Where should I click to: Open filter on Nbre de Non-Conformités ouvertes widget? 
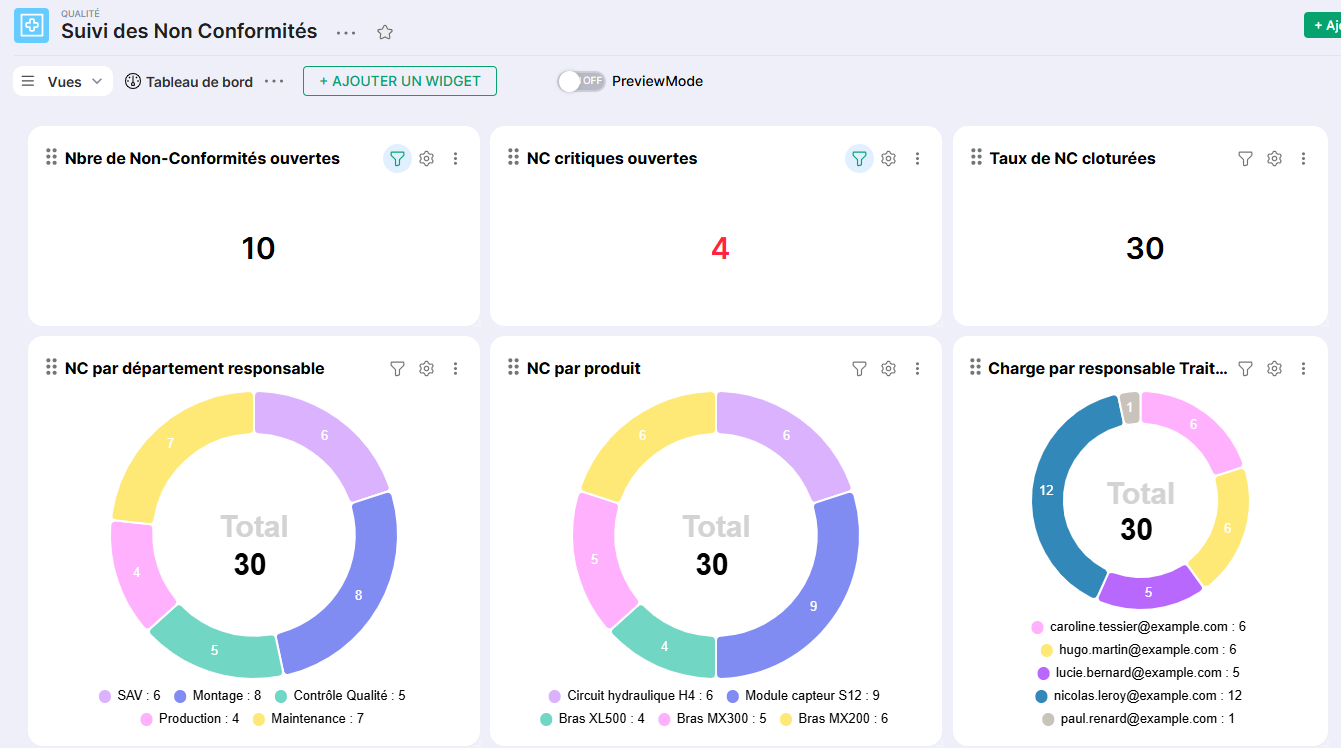[x=397, y=158]
